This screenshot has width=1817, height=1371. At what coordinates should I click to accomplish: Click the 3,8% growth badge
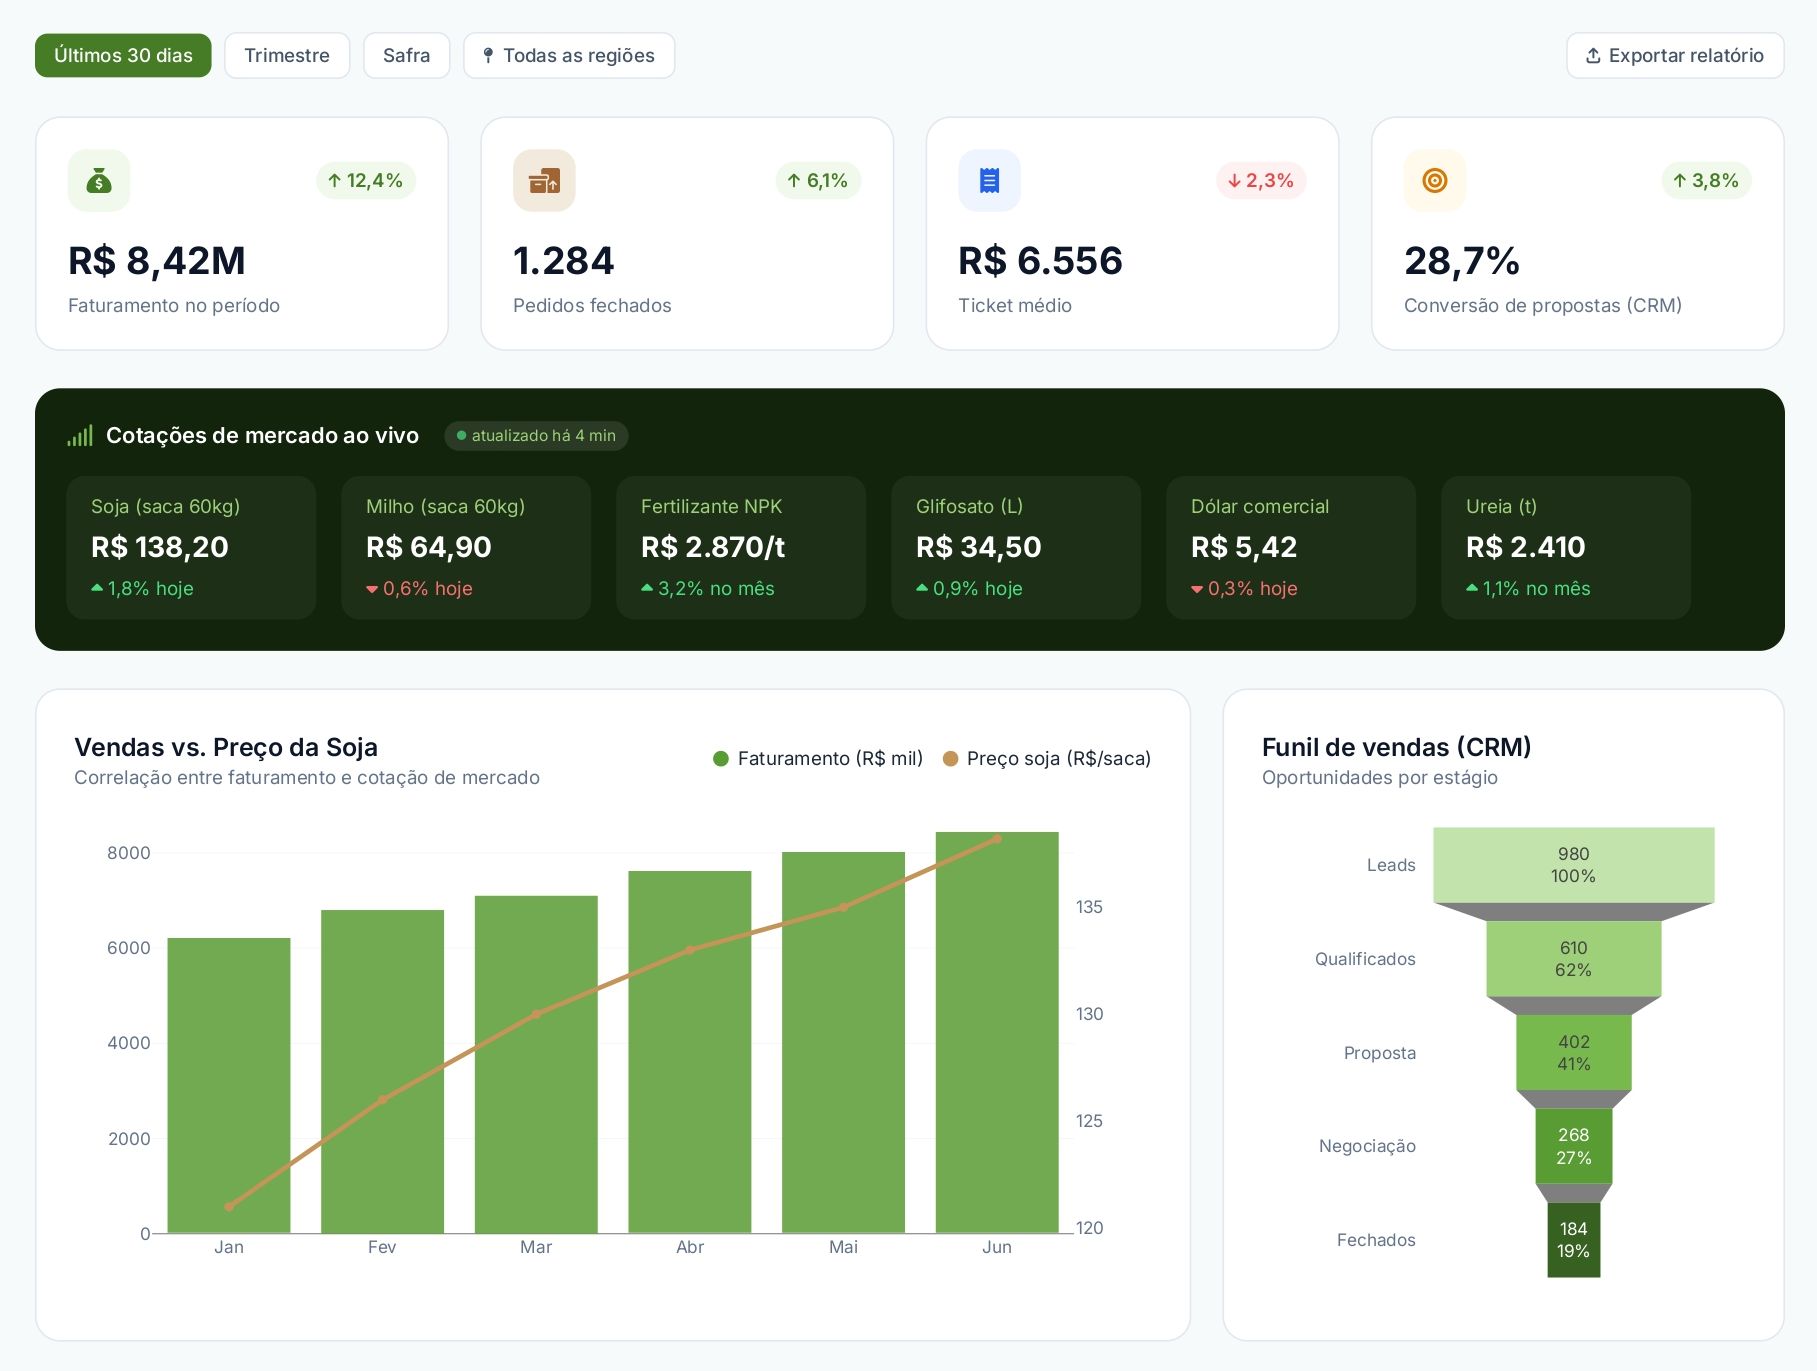1707,181
